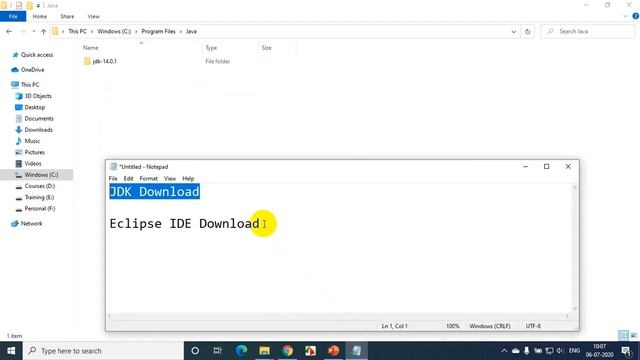The image size is (640, 360).
Task: Open the volume control in system tray
Action: (560, 351)
